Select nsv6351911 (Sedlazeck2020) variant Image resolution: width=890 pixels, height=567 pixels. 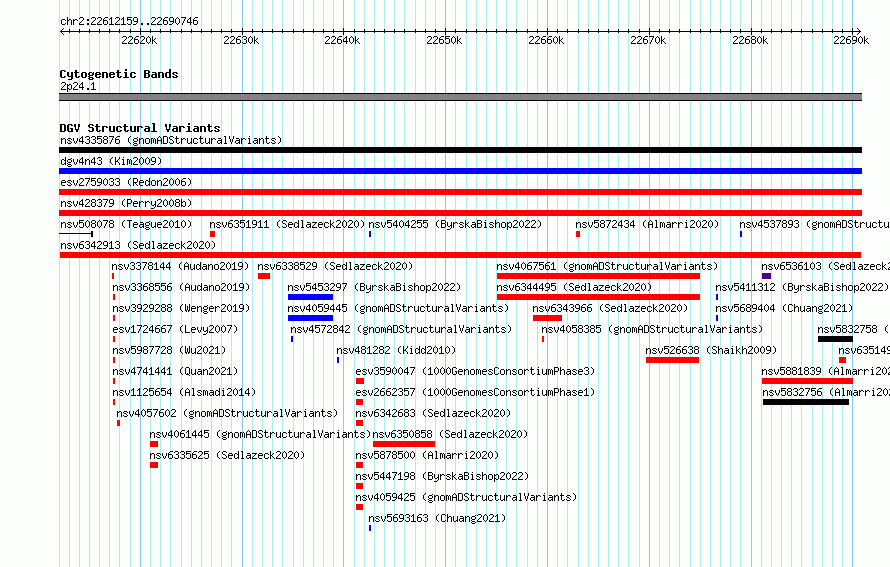pos(287,224)
